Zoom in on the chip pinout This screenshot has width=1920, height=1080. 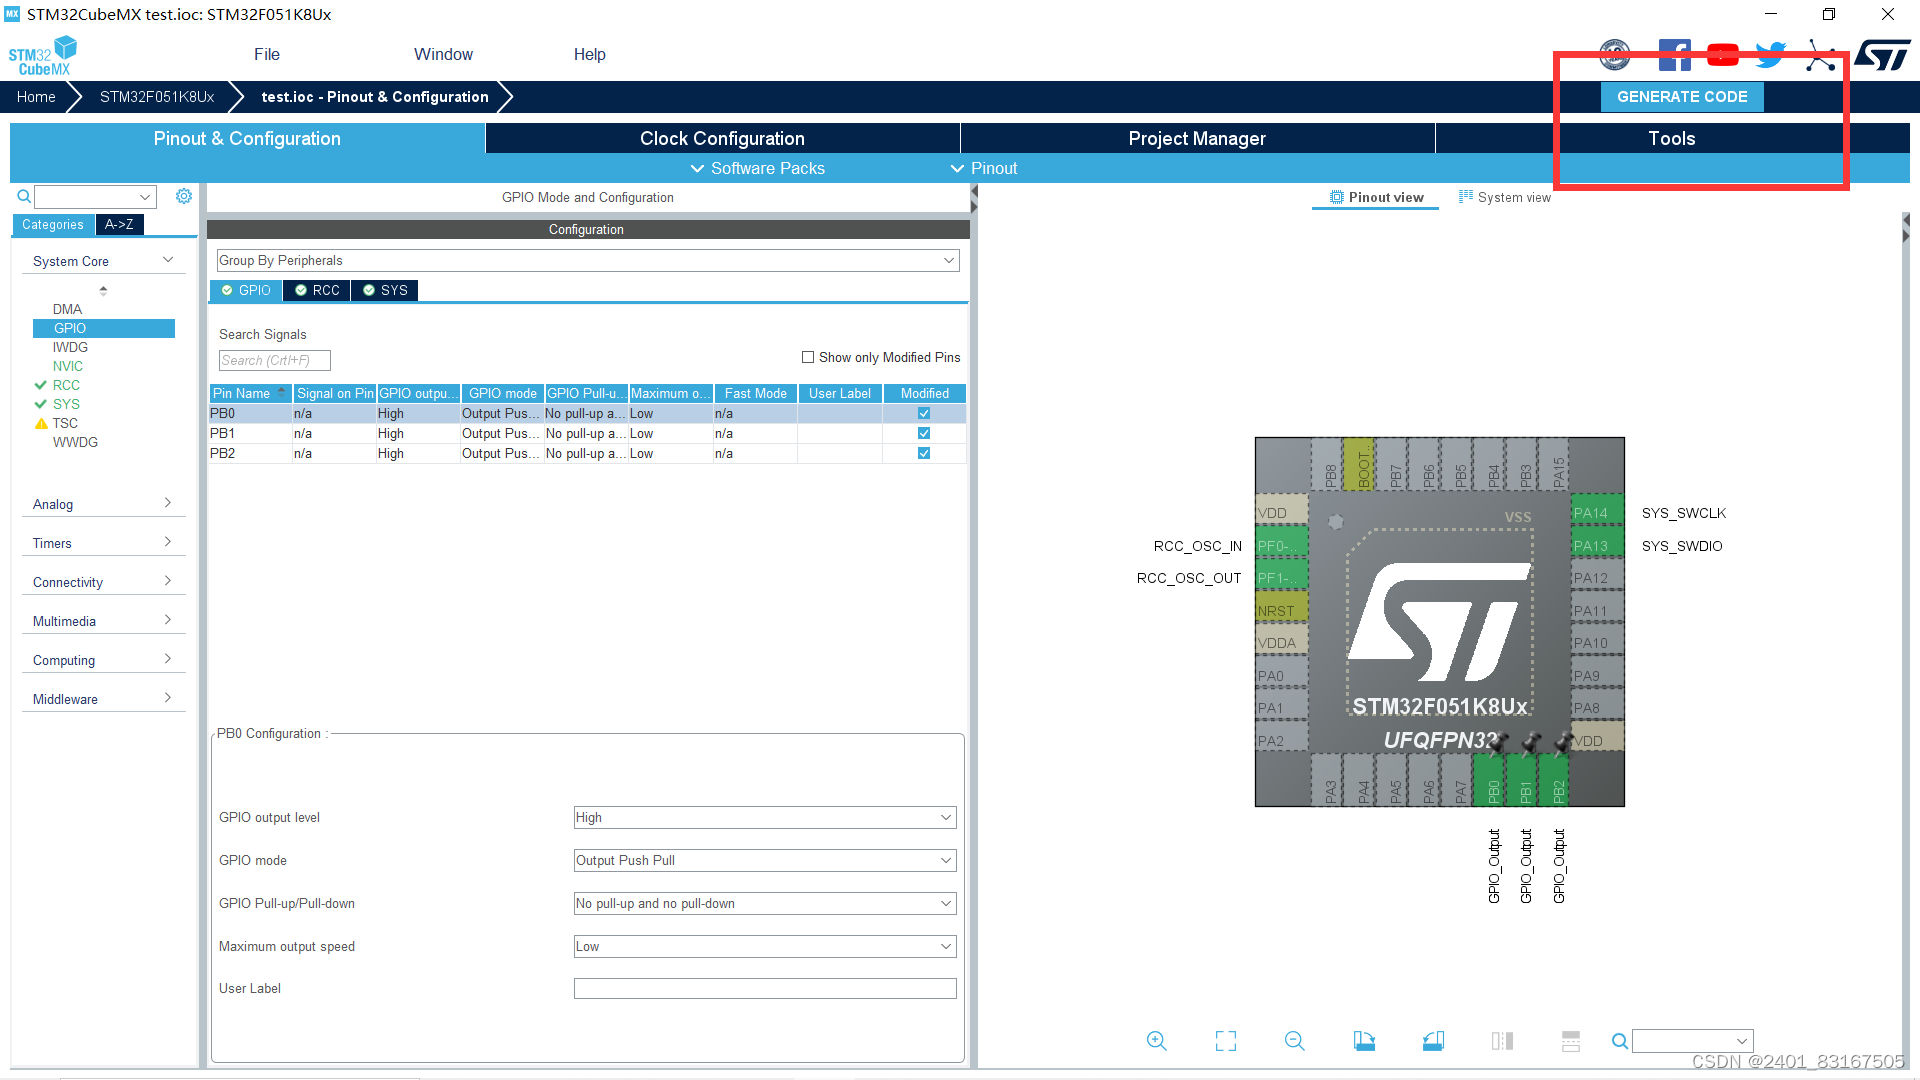(x=1157, y=1041)
